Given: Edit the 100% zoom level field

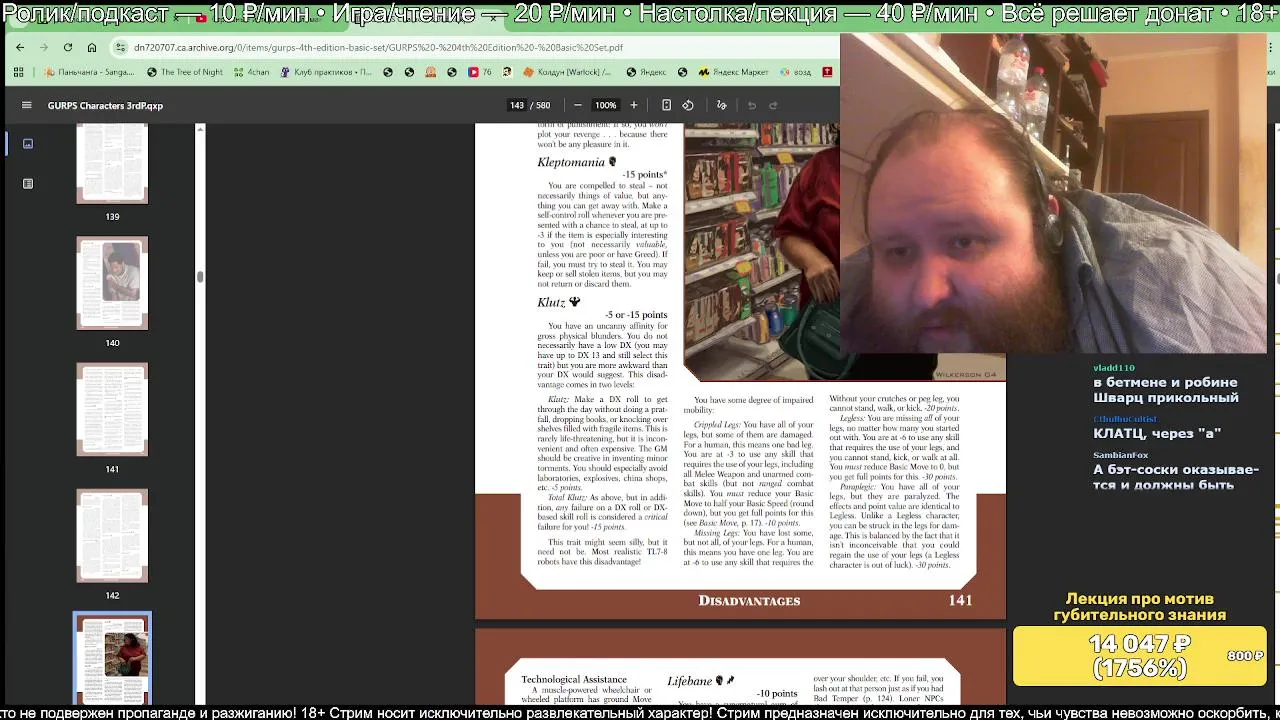Looking at the screenshot, I should [x=605, y=105].
